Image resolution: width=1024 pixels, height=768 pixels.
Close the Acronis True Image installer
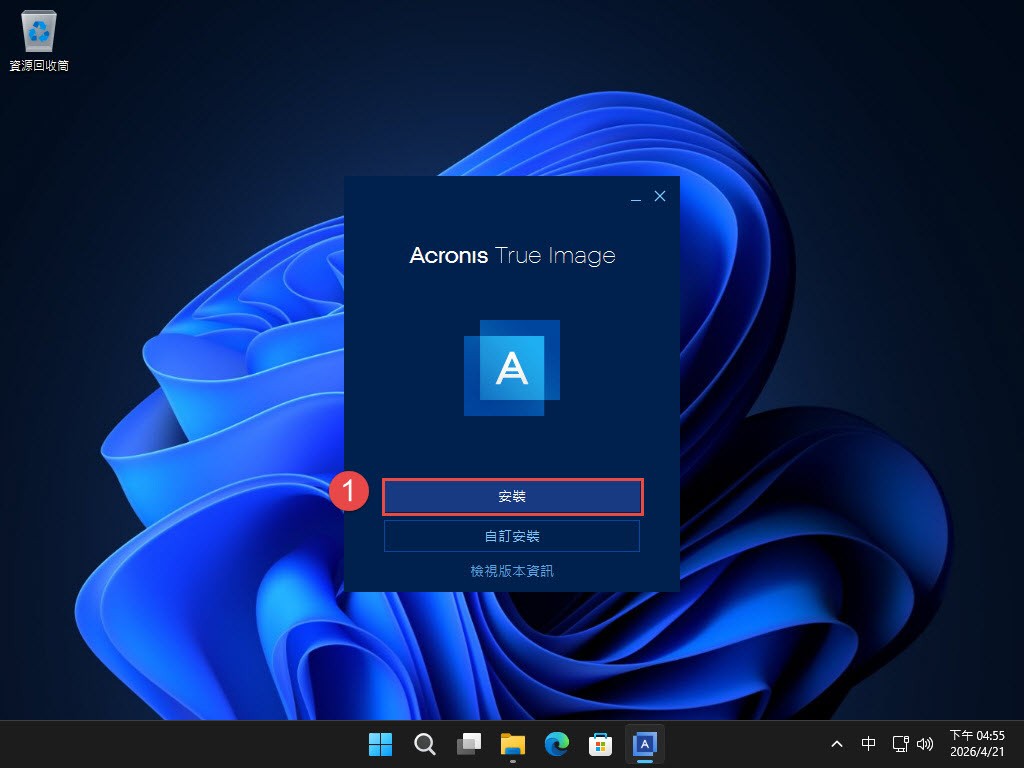pos(660,197)
